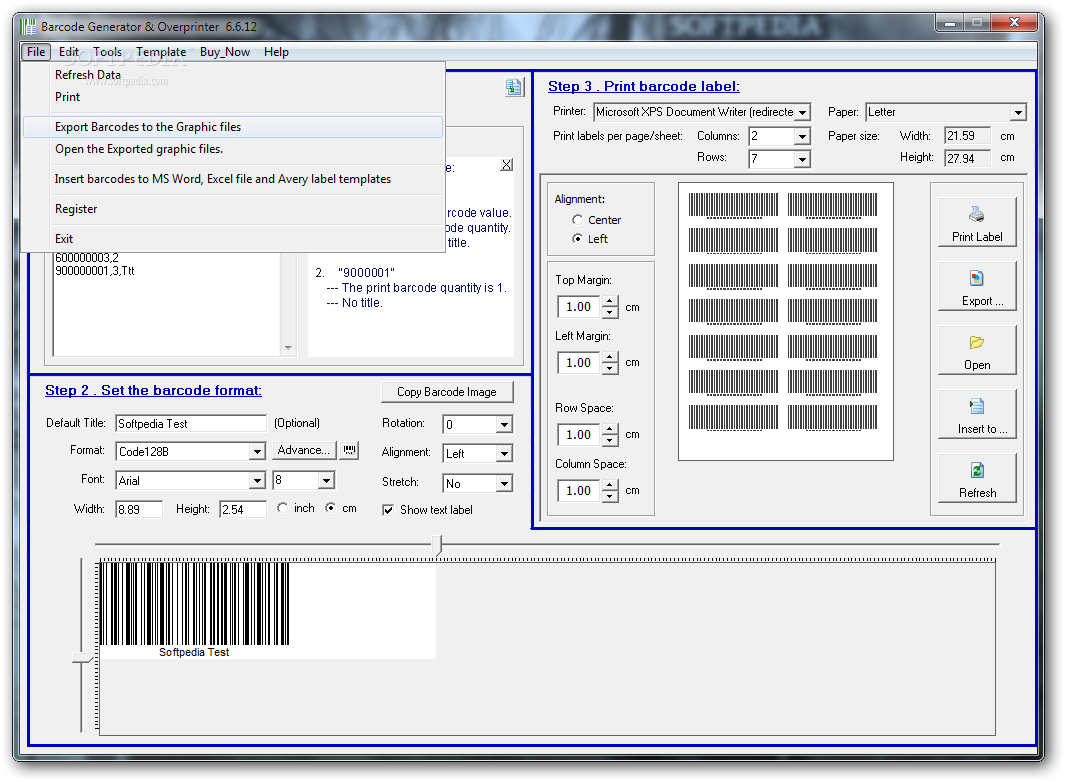Image resolution: width=1065 pixels, height=782 pixels.
Task: Click the Default Title input field
Action: (x=191, y=423)
